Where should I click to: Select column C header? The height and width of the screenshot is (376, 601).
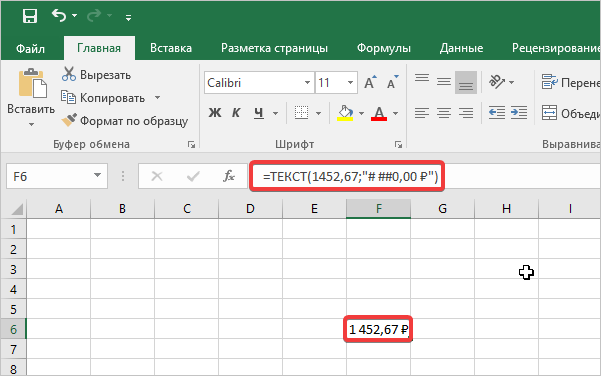187,209
